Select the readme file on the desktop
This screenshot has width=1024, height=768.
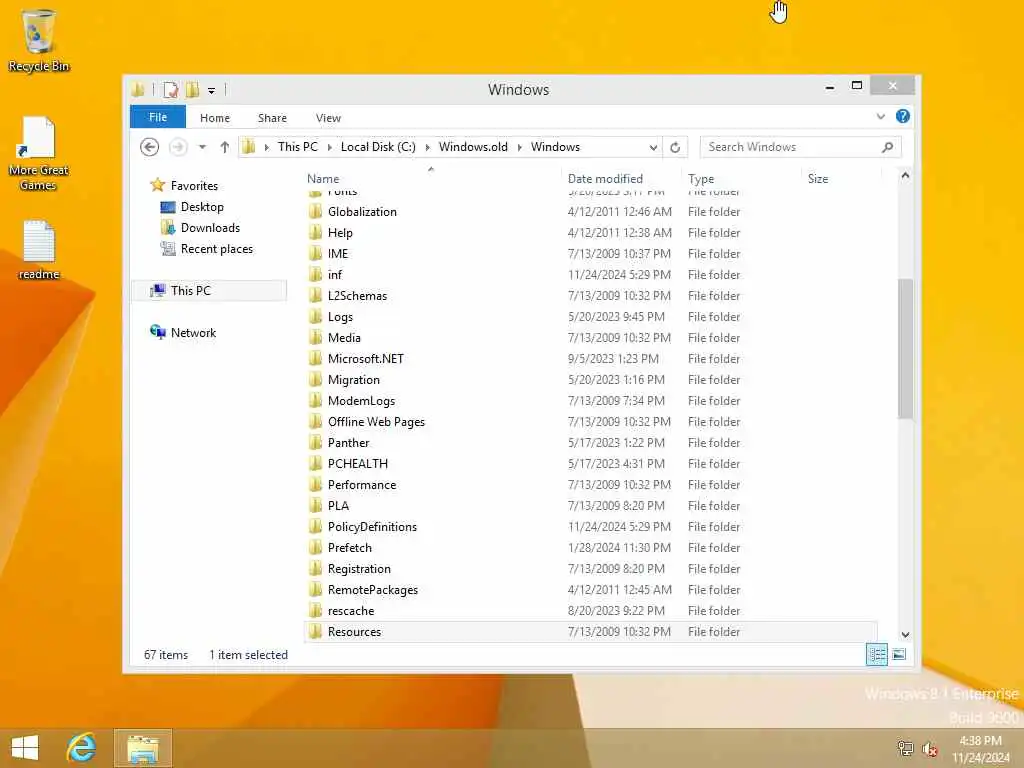pyautogui.click(x=39, y=251)
